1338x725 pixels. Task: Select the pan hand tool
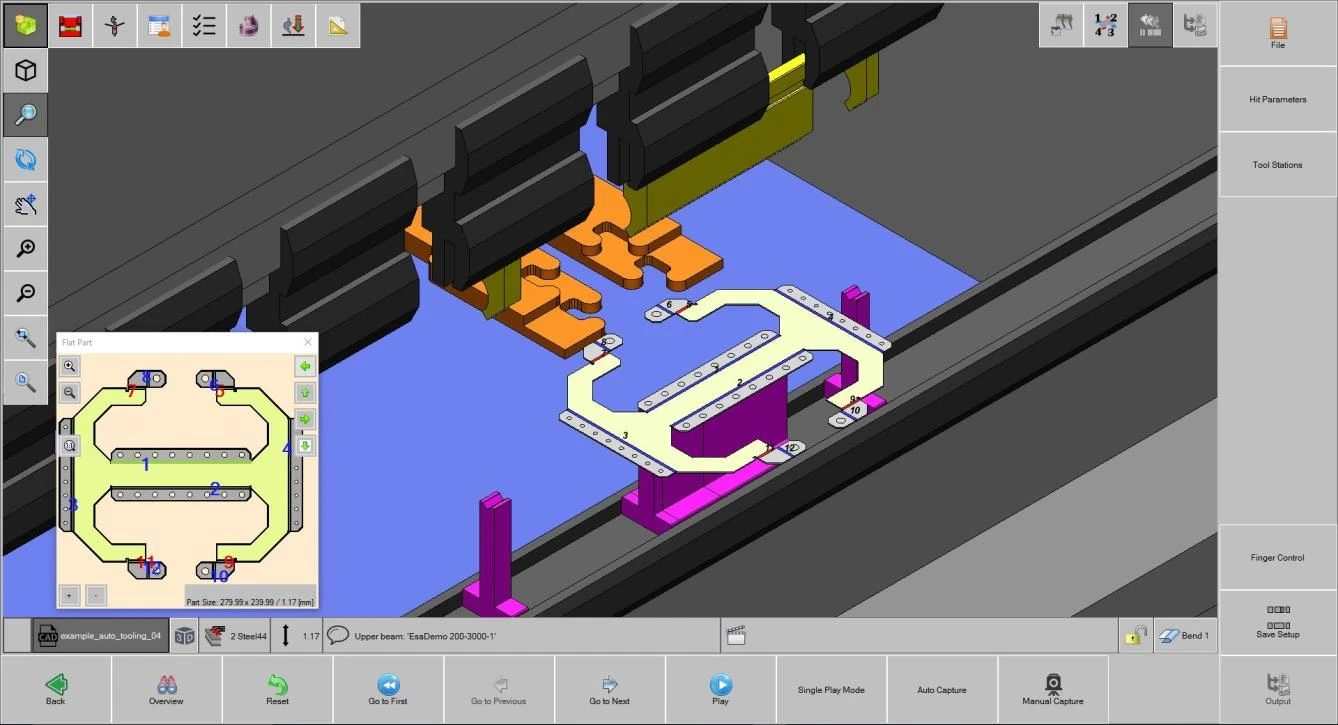(25, 204)
